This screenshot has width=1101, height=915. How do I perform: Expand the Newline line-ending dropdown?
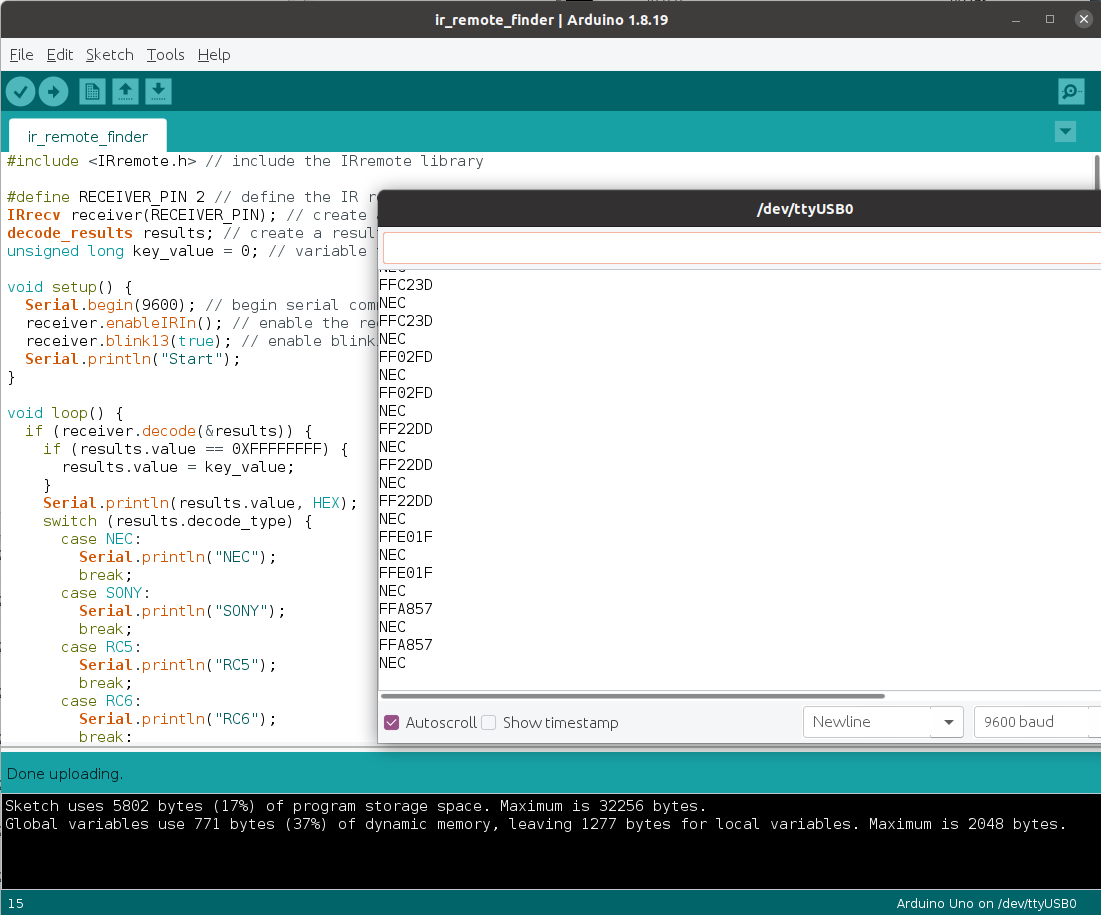(x=883, y=722)
